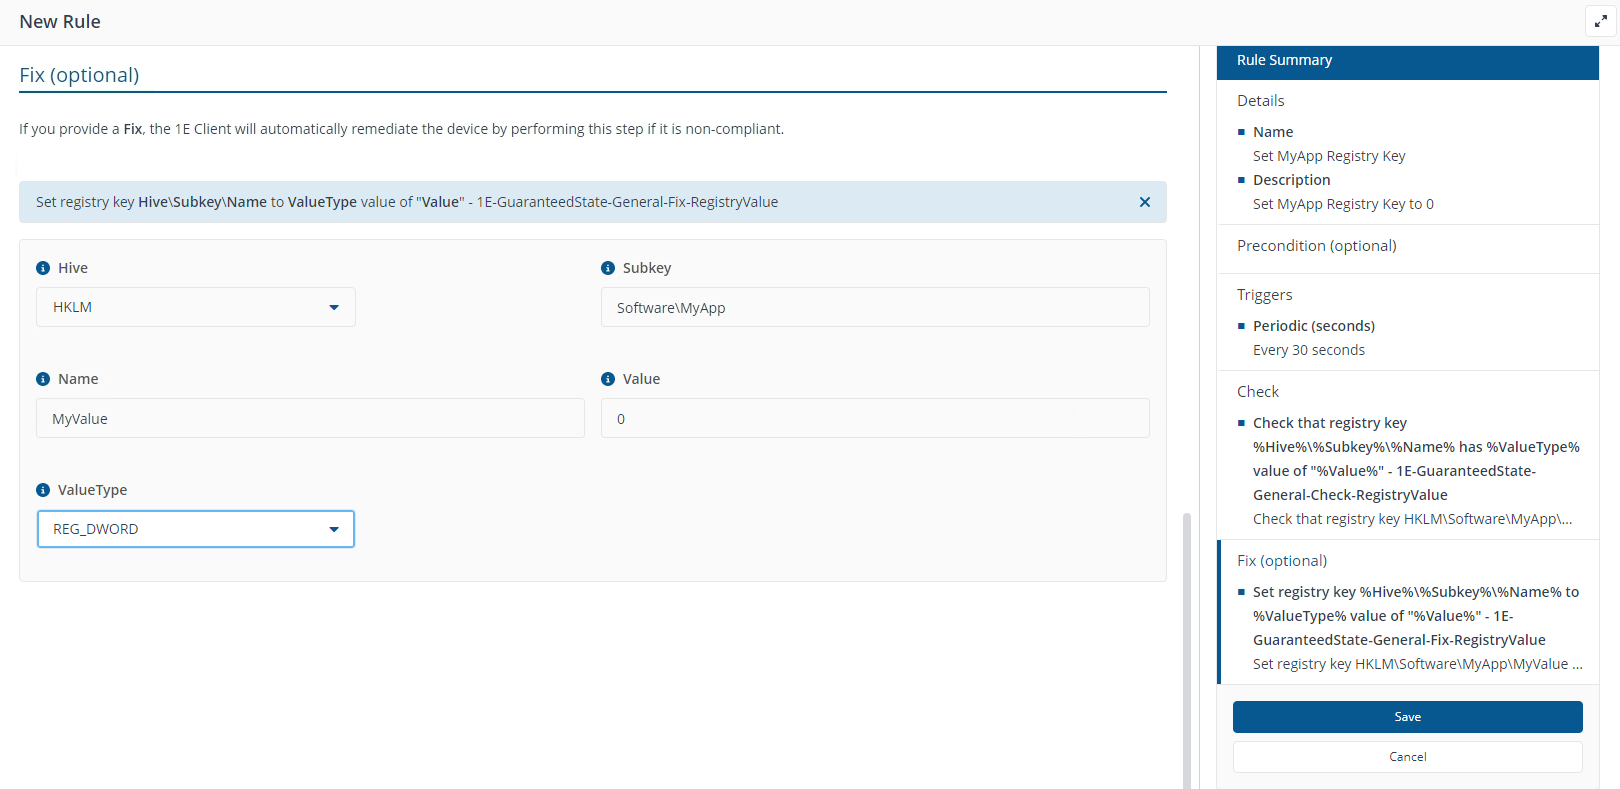The image size is (1620, 789).
Task: Cancel the new rule creation
Action: (x=1407, y=757)
